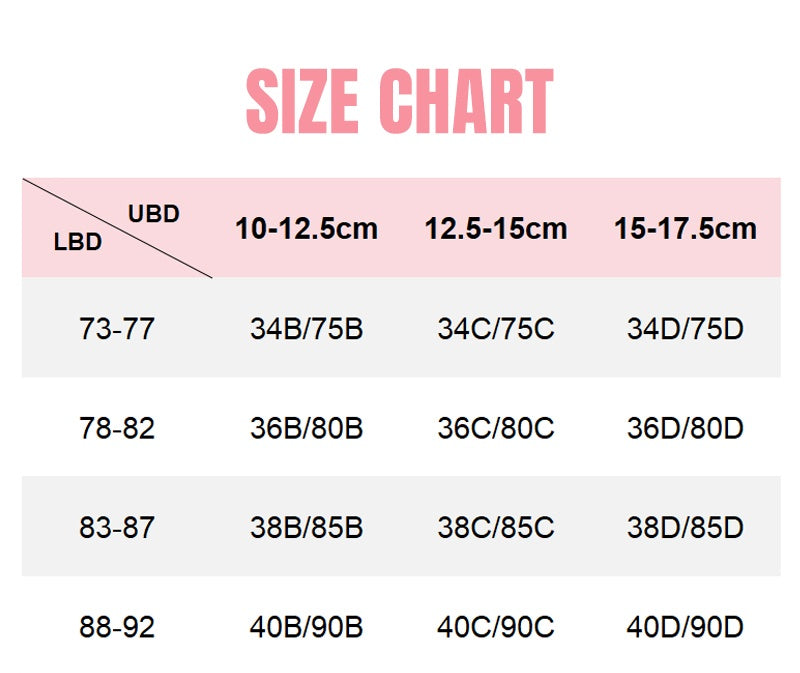Choose the 36C/80C size cell
800x673 pixels.
(x=495, y=428)
